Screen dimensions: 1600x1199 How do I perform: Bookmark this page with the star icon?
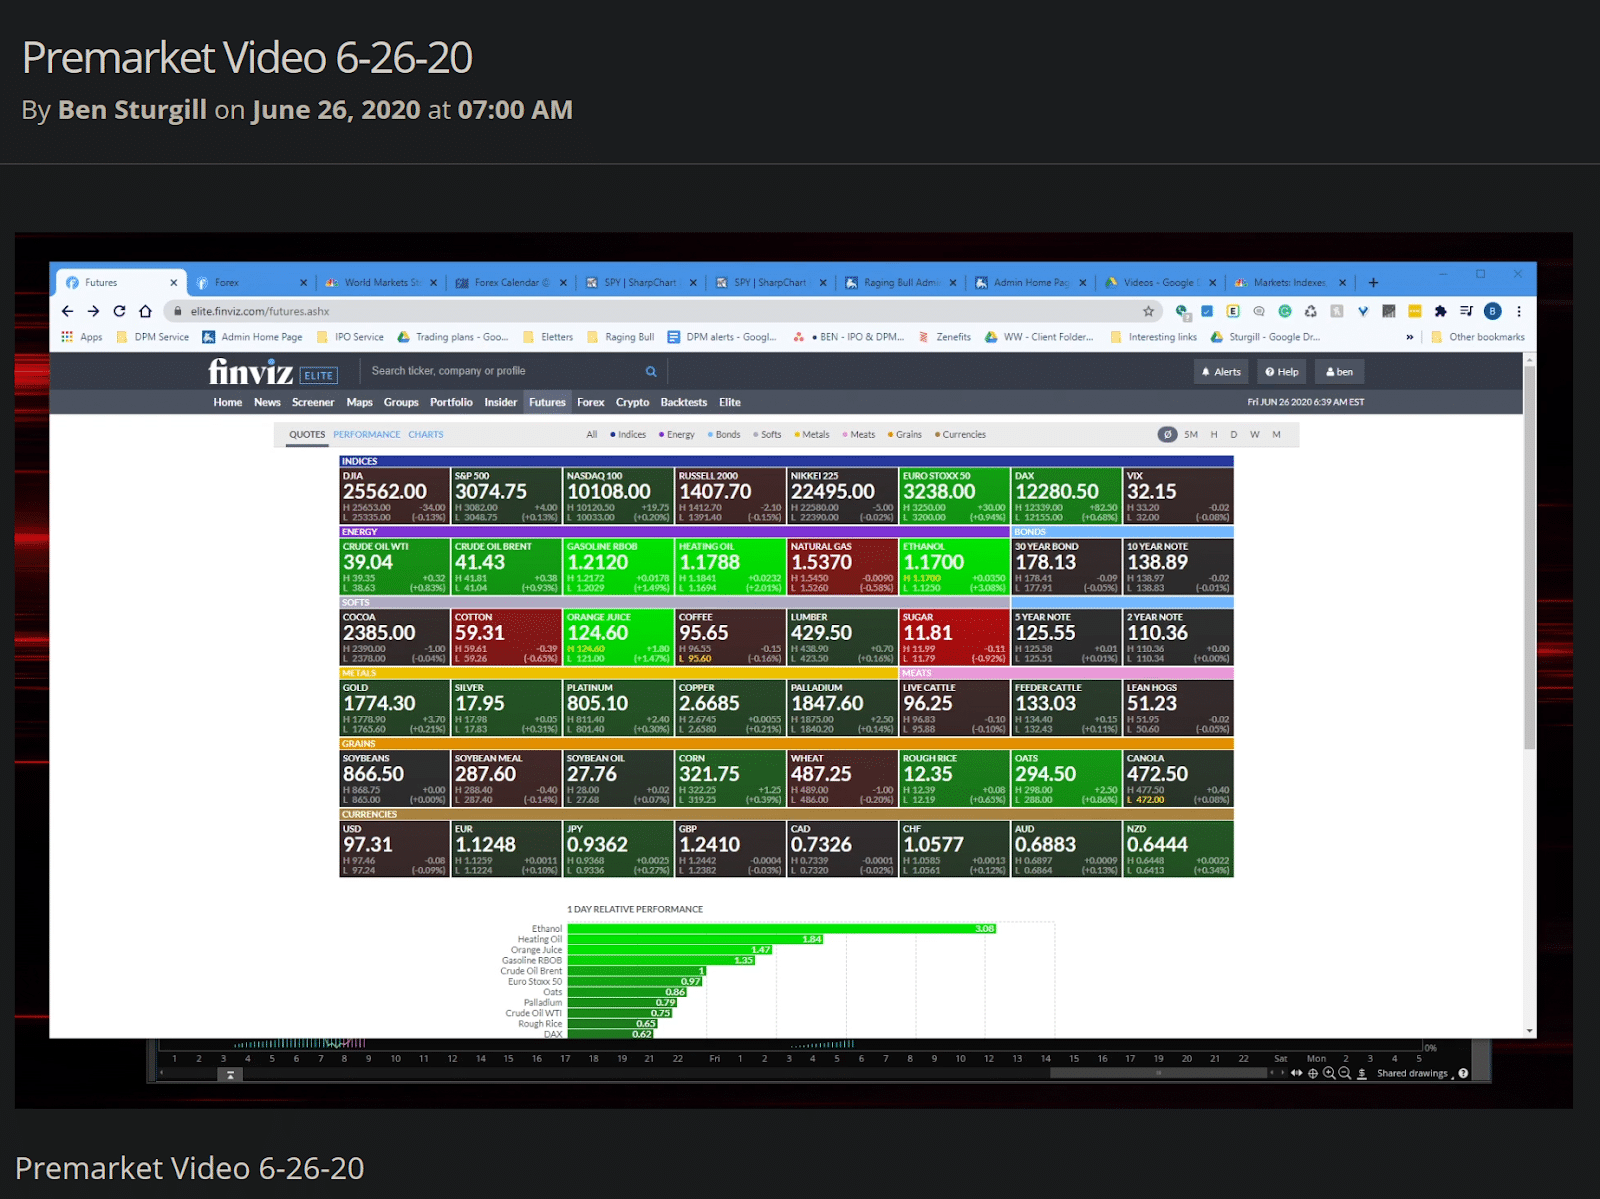click(x=1148, y=311)
